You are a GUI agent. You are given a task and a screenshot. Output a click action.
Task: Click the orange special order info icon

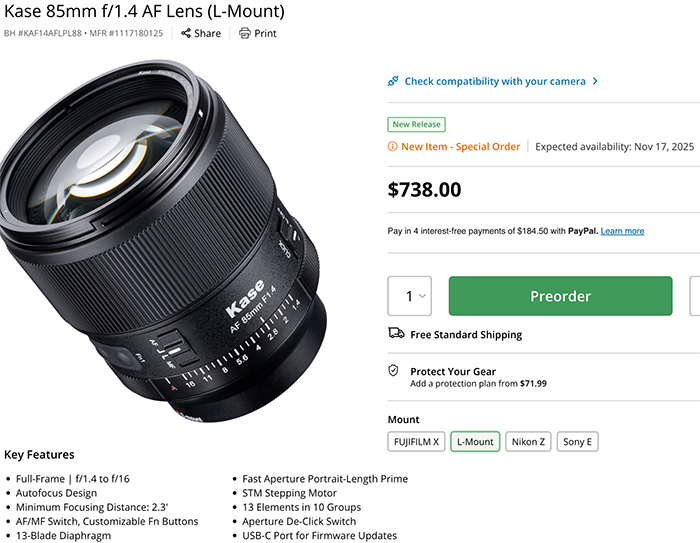(393, 147)
